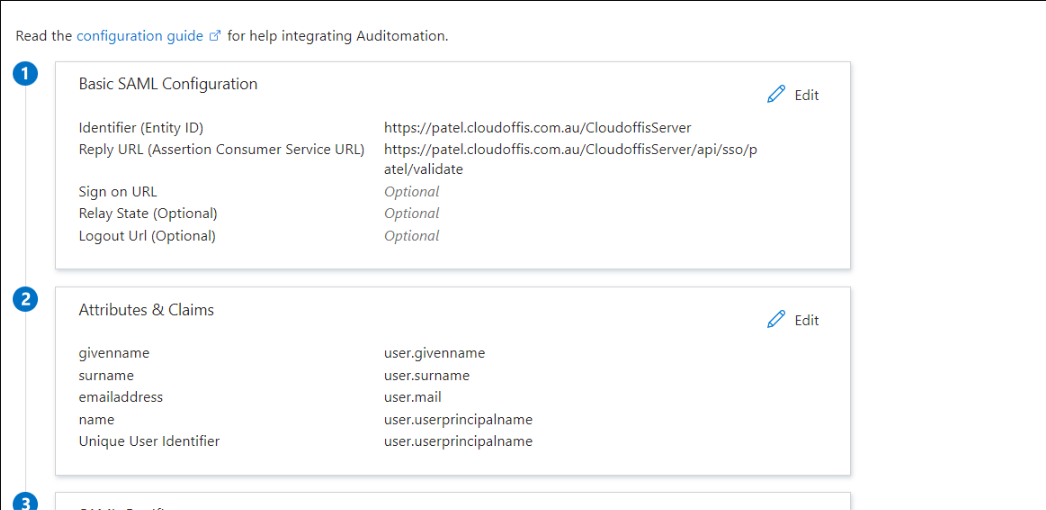Select the user.surname claim value
The image size is (1046, 510).
point(427,375)
